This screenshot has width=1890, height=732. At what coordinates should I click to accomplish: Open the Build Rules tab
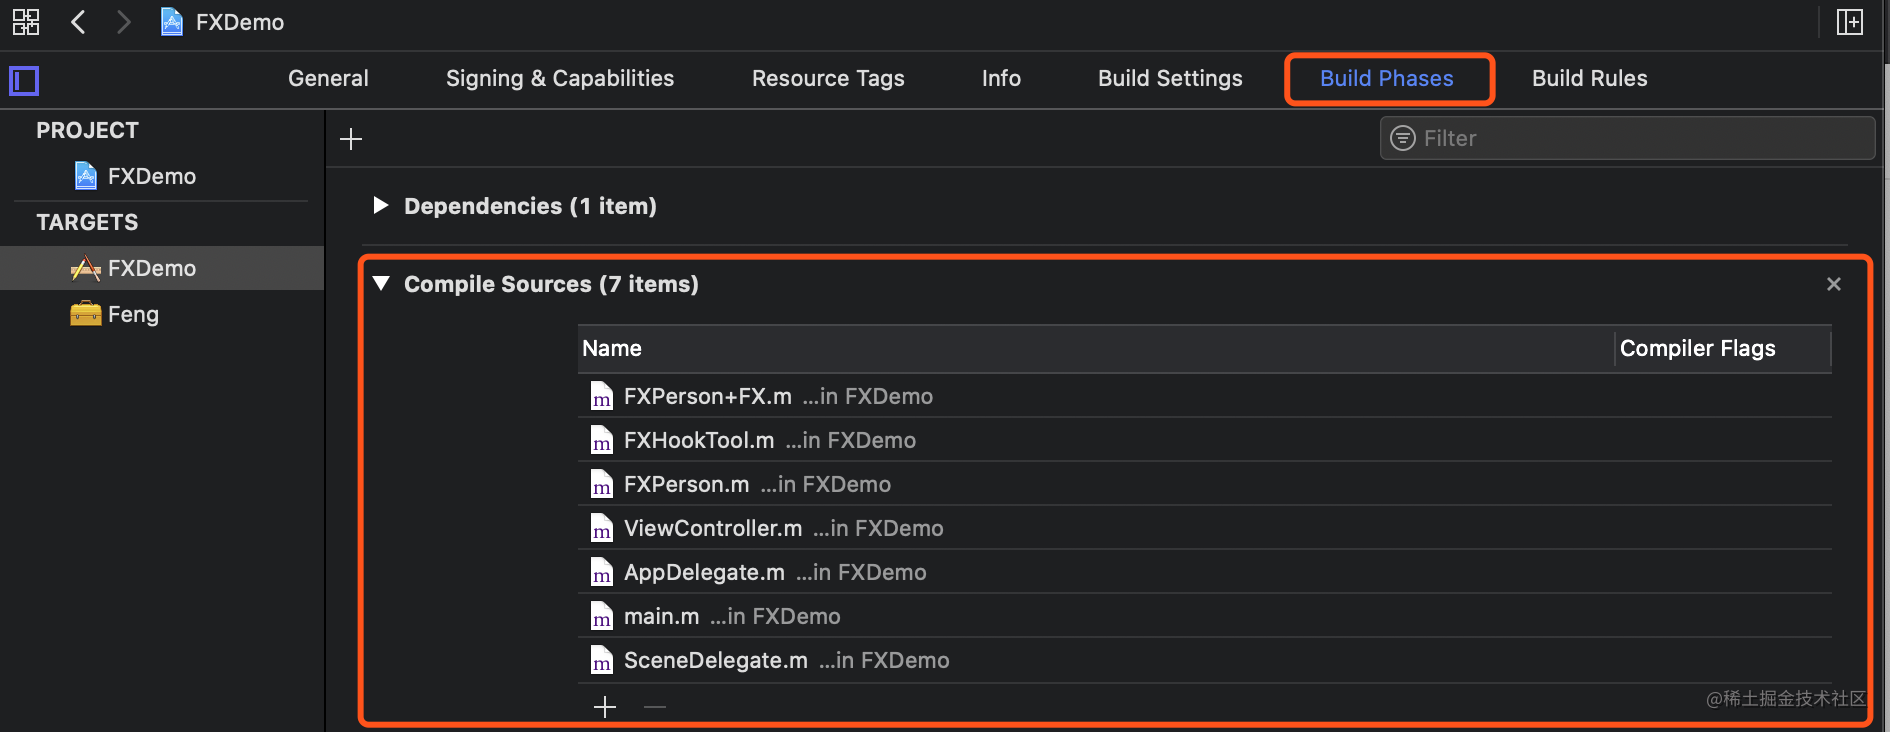pyautogui.click(x=1589, y=78)
